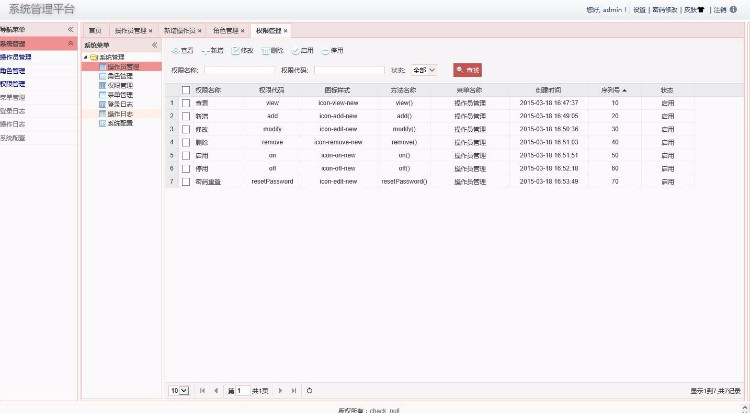Click the info icon beside 注销

(733, 9)
